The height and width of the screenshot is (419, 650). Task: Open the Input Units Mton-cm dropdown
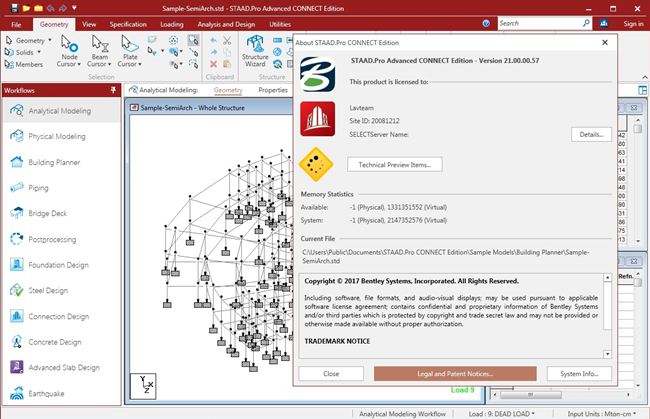601,414
